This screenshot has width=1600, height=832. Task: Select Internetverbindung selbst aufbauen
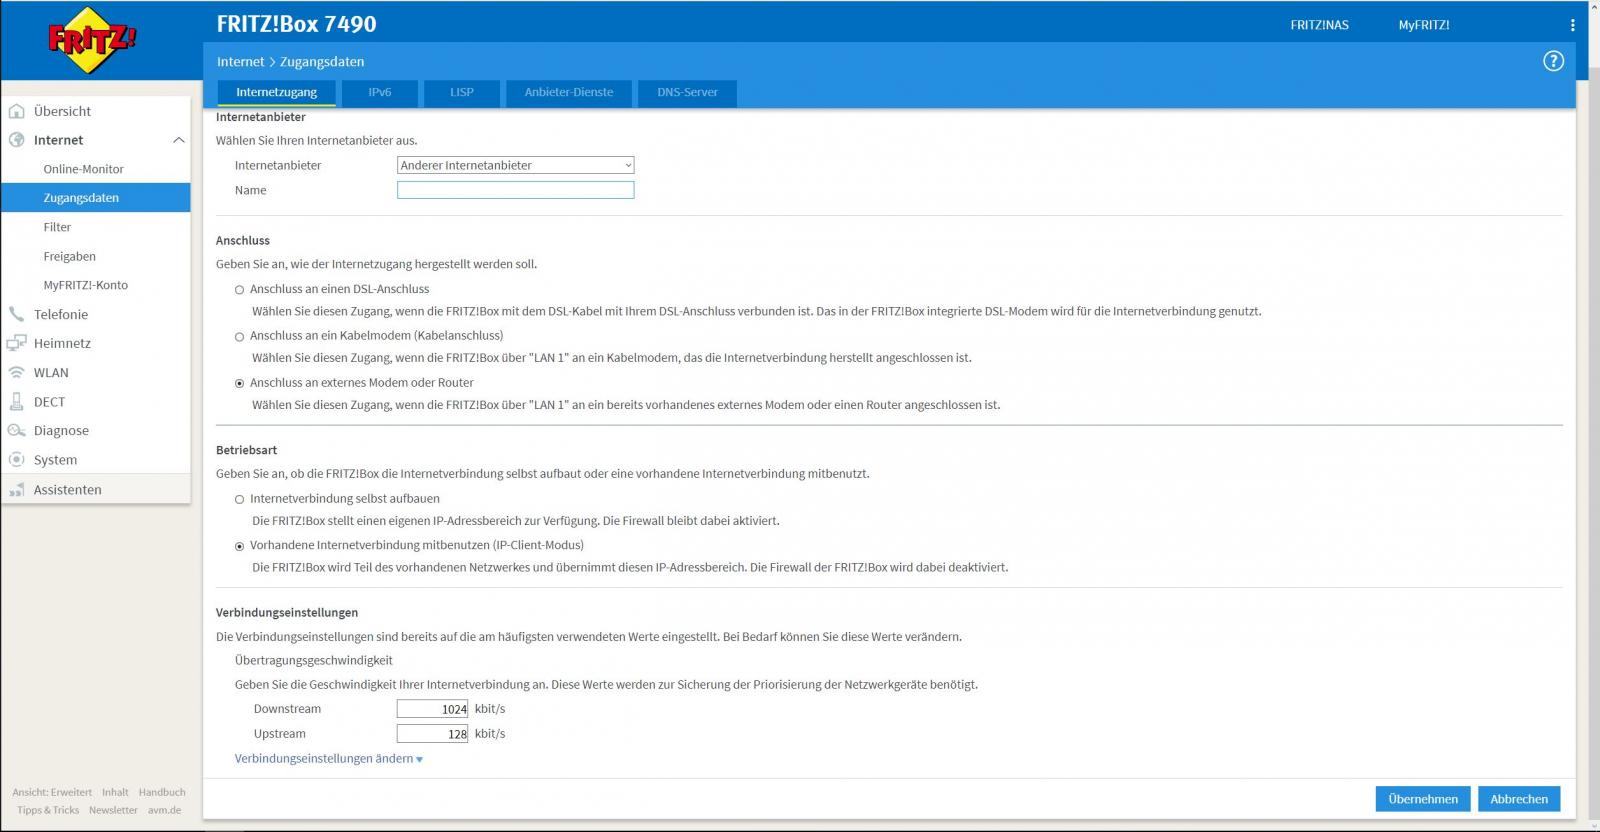pyautogui.click(x=239, y=499)
